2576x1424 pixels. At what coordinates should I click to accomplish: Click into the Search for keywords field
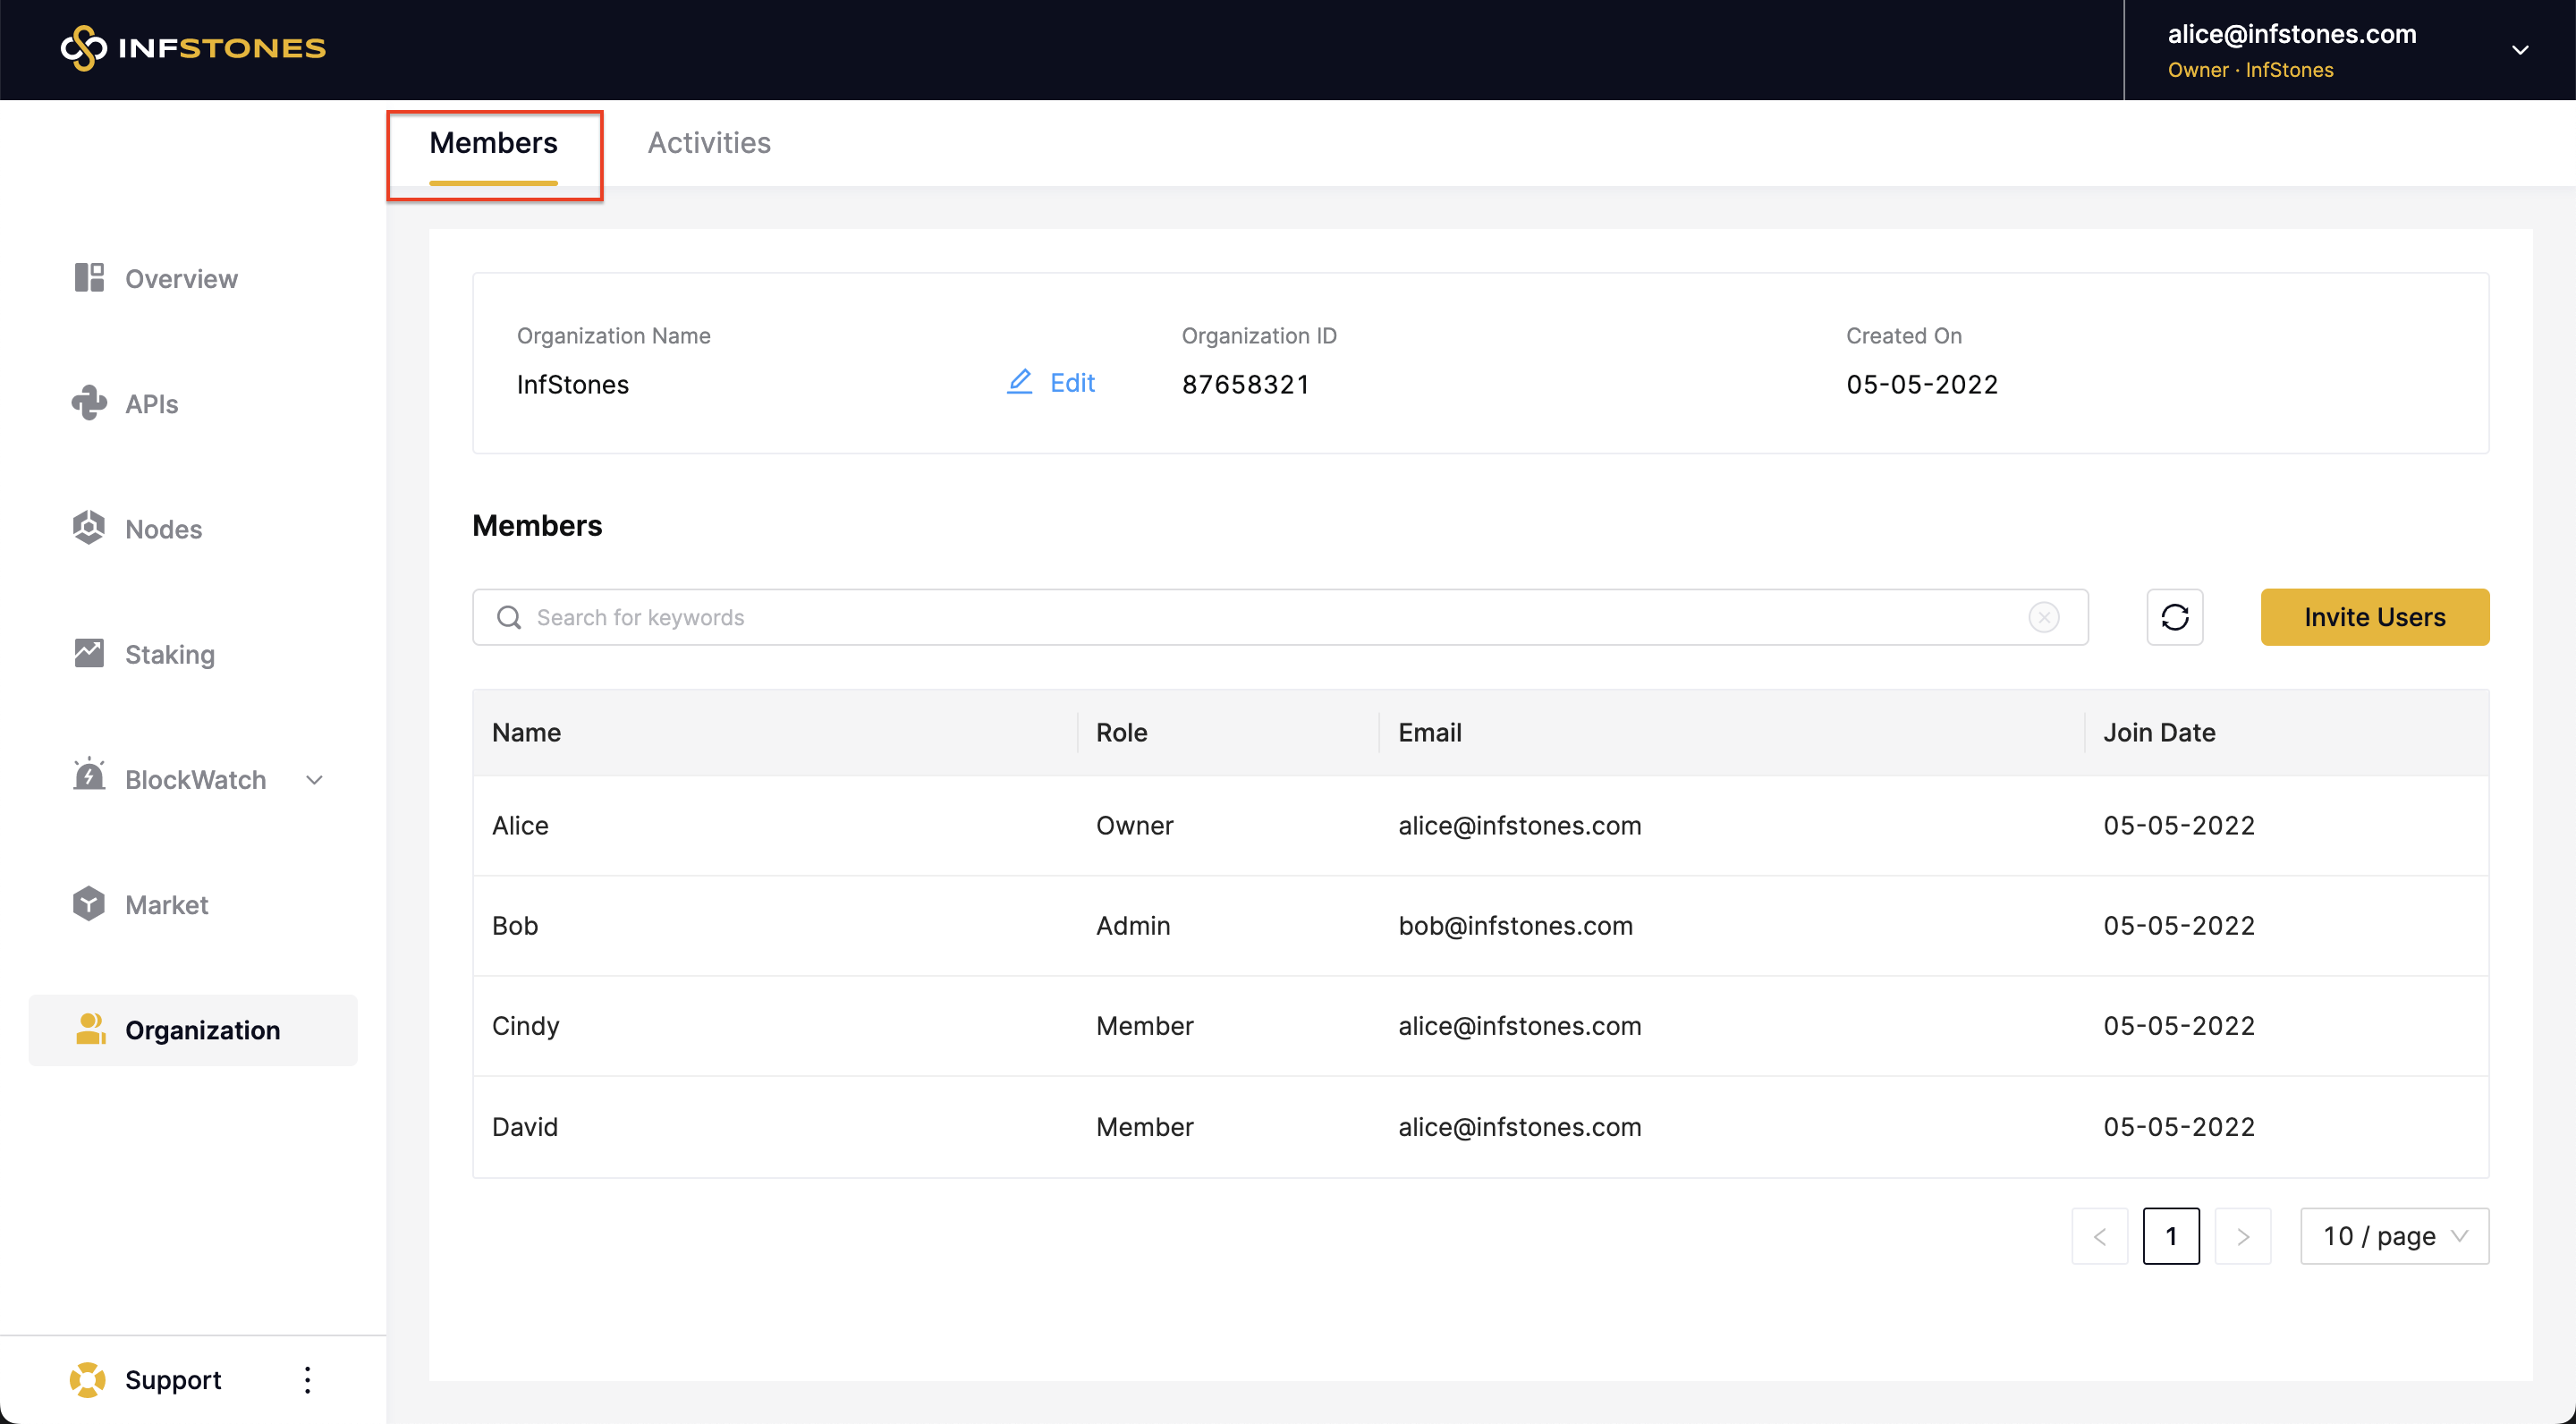1270,617
